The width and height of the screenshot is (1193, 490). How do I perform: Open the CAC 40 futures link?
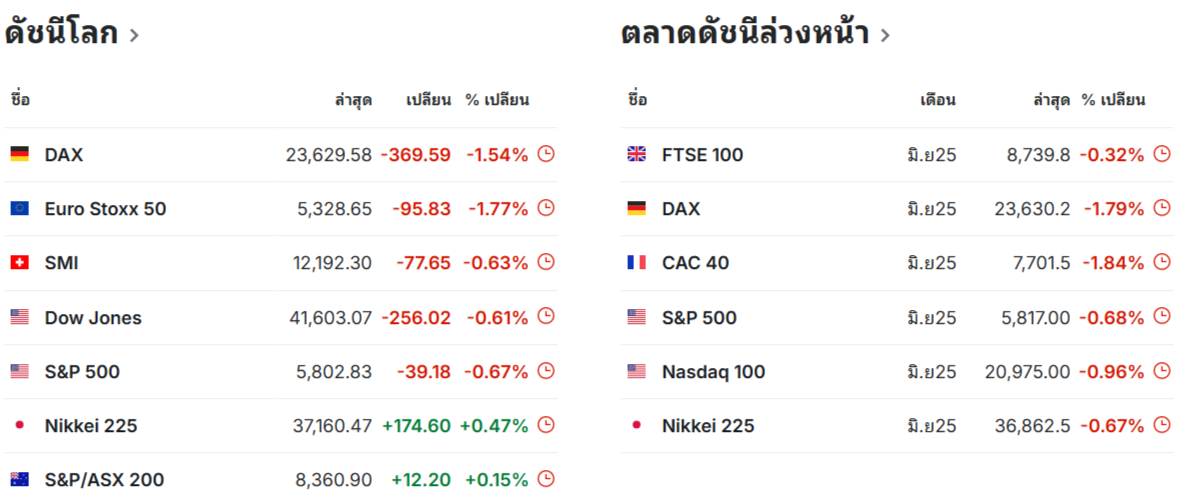(x=695, y=262)
